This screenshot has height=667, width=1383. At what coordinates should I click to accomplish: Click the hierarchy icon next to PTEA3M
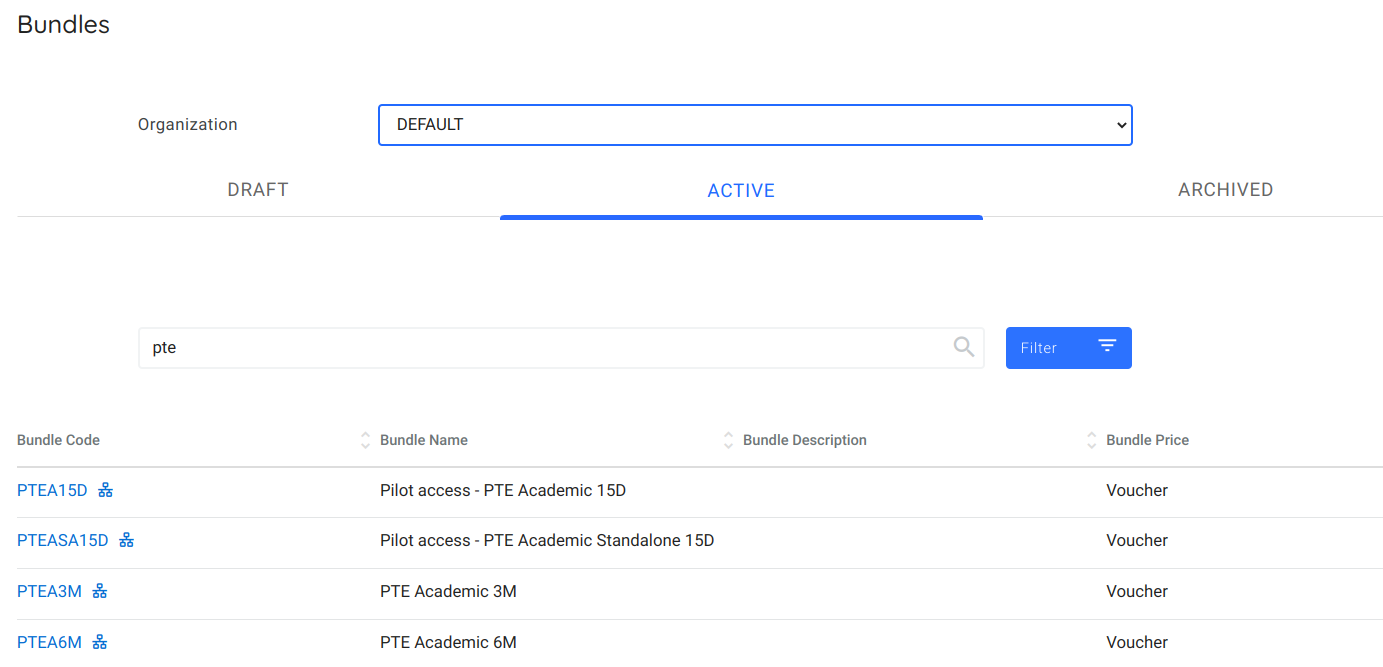99,591
